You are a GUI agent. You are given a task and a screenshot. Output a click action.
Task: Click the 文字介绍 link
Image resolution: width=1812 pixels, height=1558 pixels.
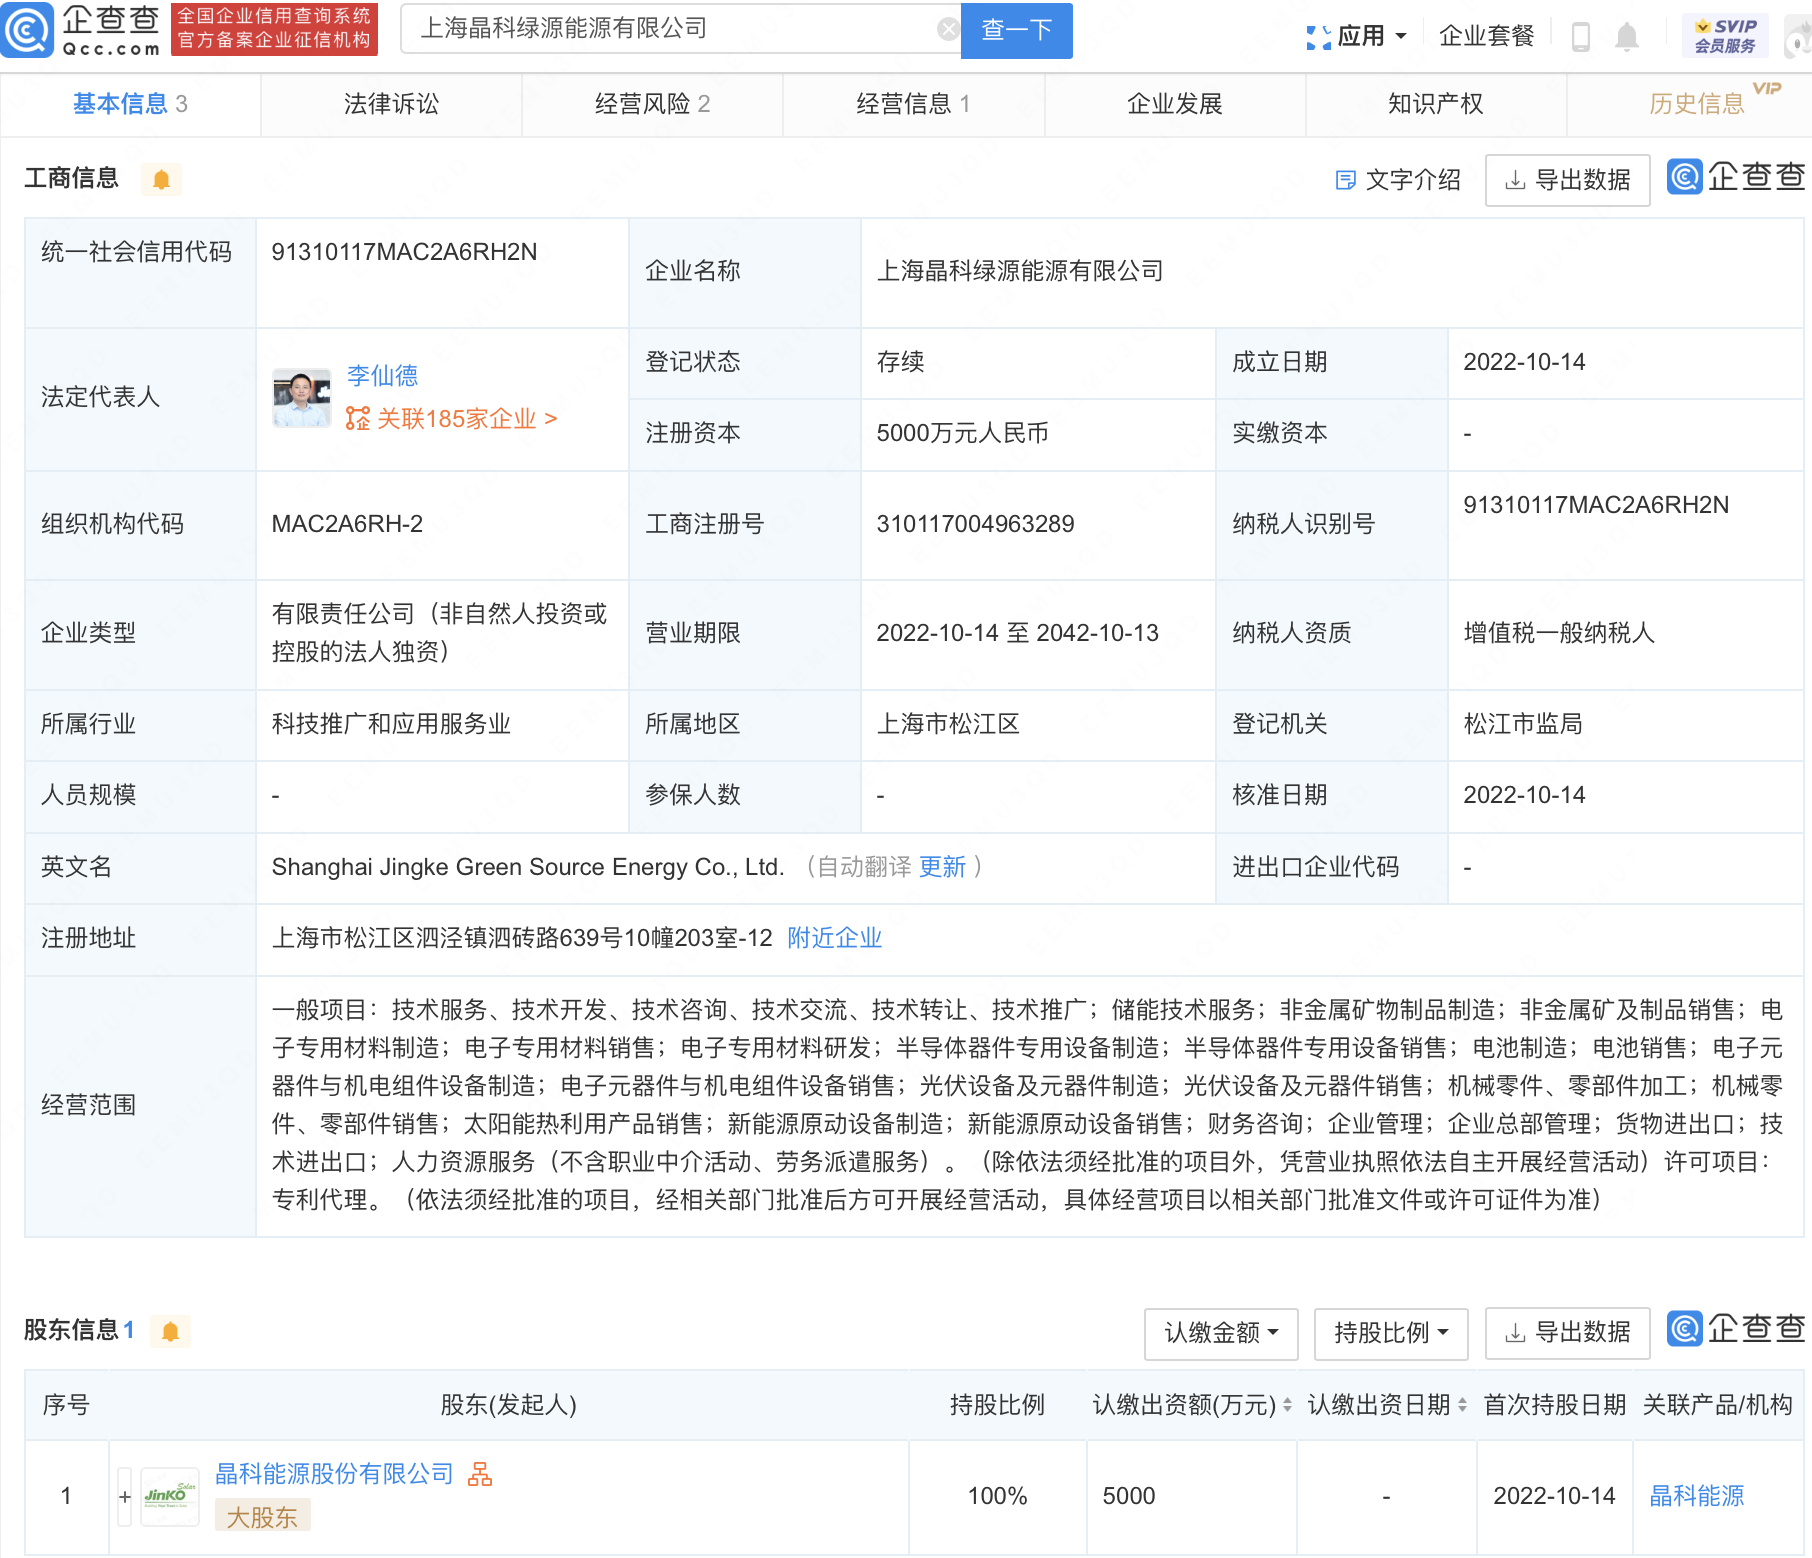[x=1398, y=180]
